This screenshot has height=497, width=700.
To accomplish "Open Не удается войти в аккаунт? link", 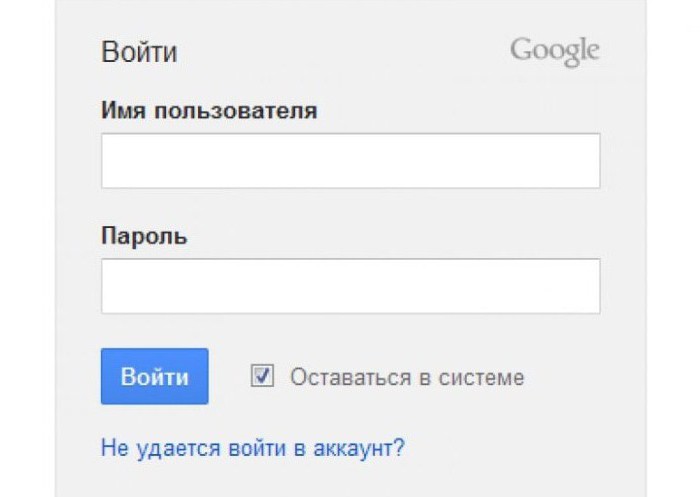I will [253, 448].
